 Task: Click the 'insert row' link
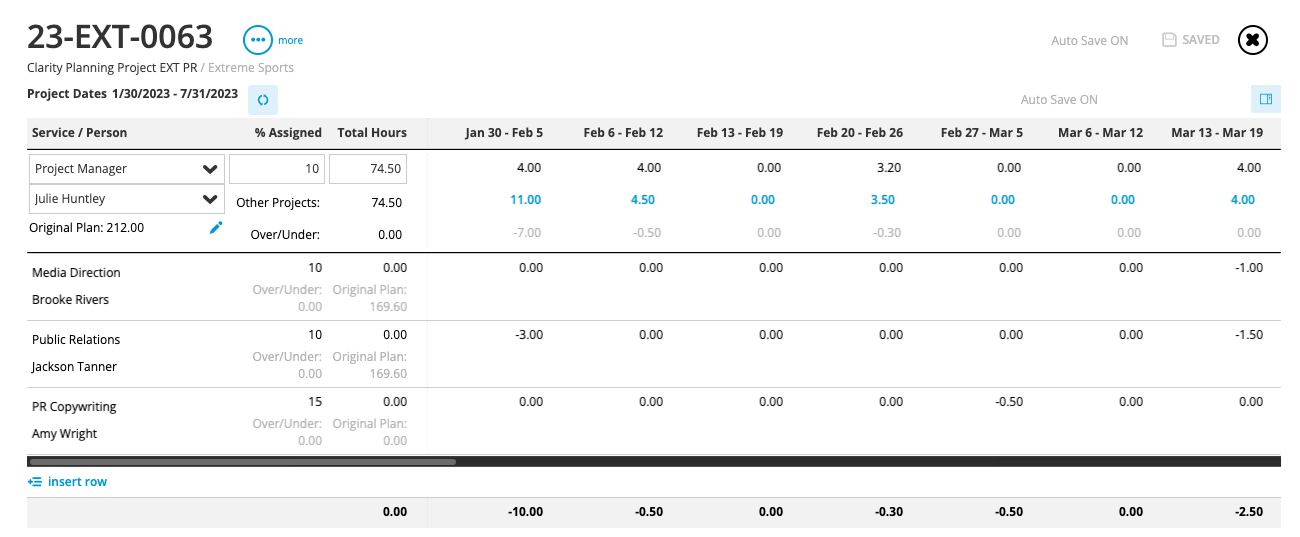coord(77,482)
